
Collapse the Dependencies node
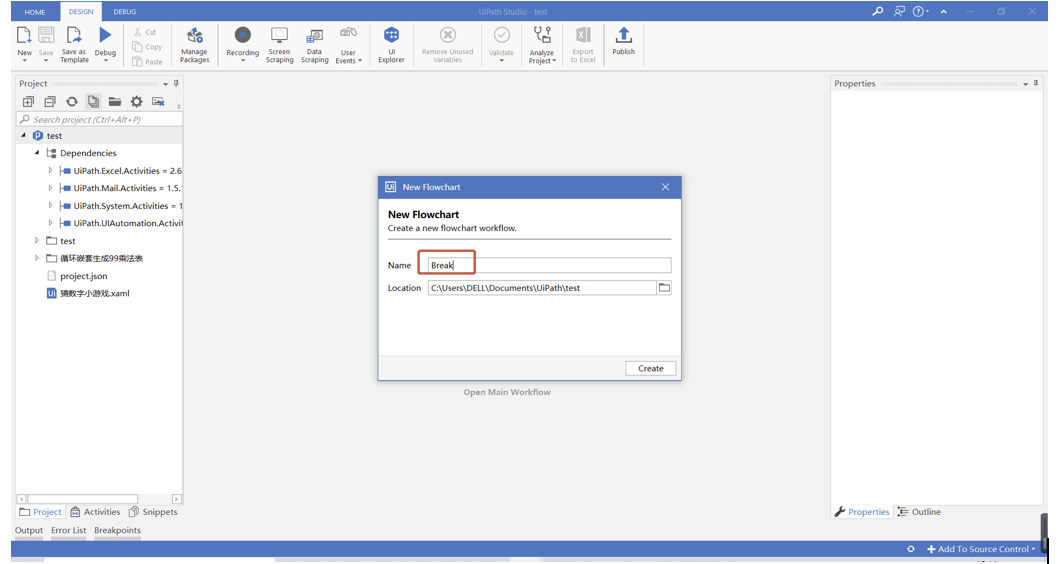tap(37, 153)
